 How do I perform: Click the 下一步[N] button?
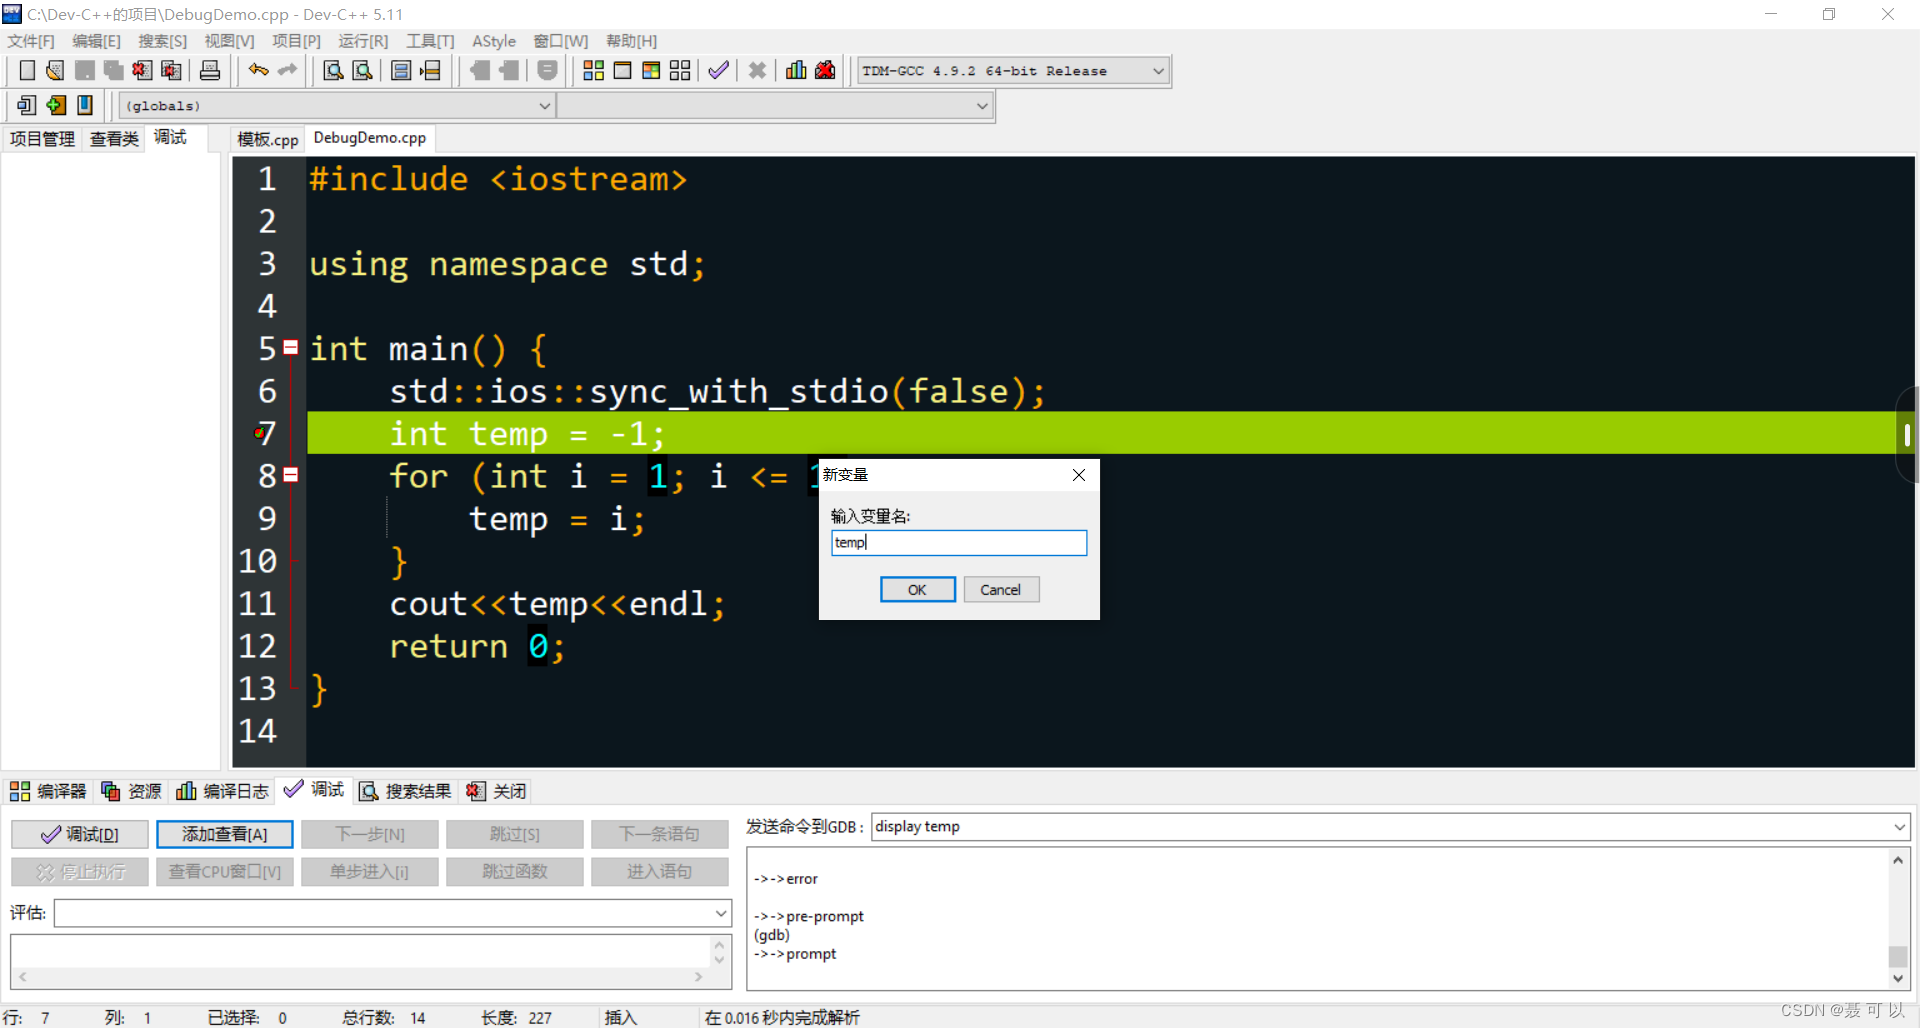pos(370,834)
